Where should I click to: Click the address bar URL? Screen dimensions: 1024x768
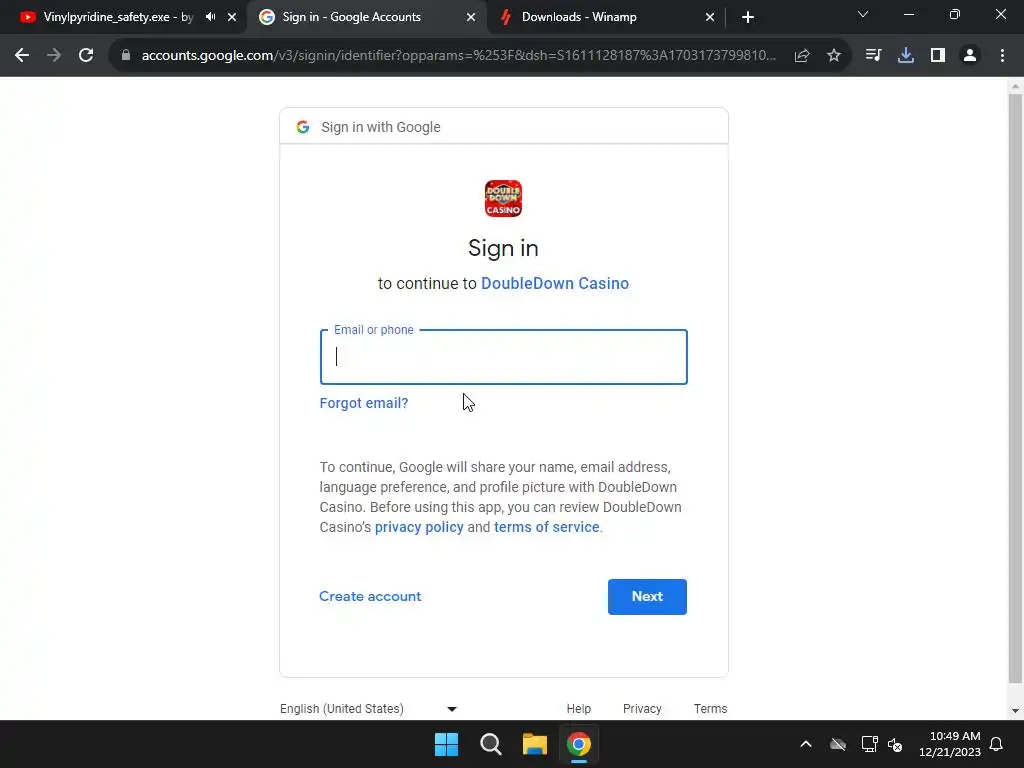pos(458,56)
